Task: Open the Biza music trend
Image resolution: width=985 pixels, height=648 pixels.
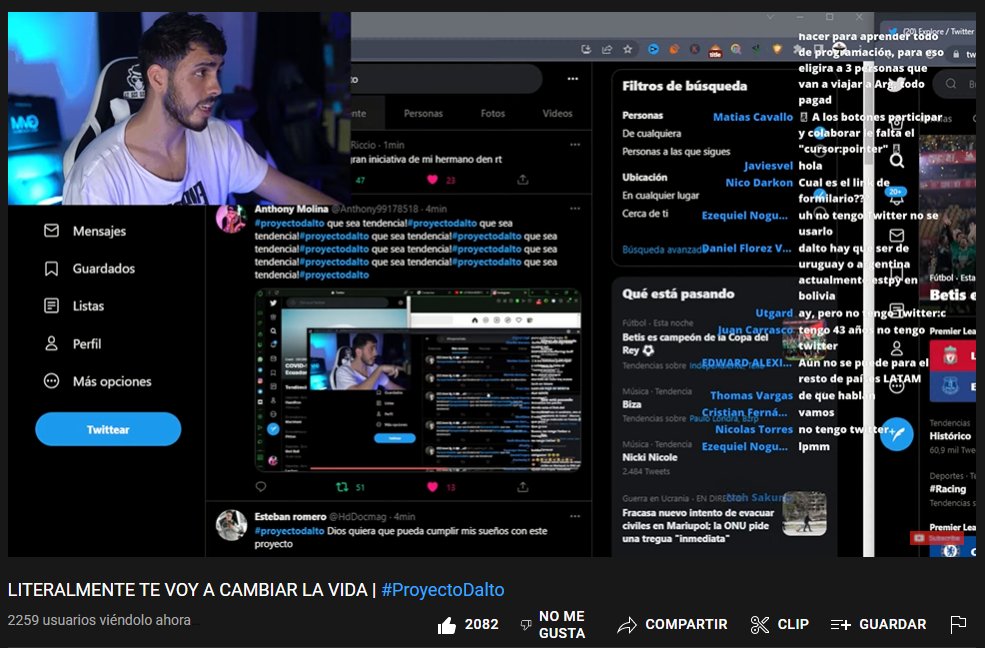Action: [632, 404]
